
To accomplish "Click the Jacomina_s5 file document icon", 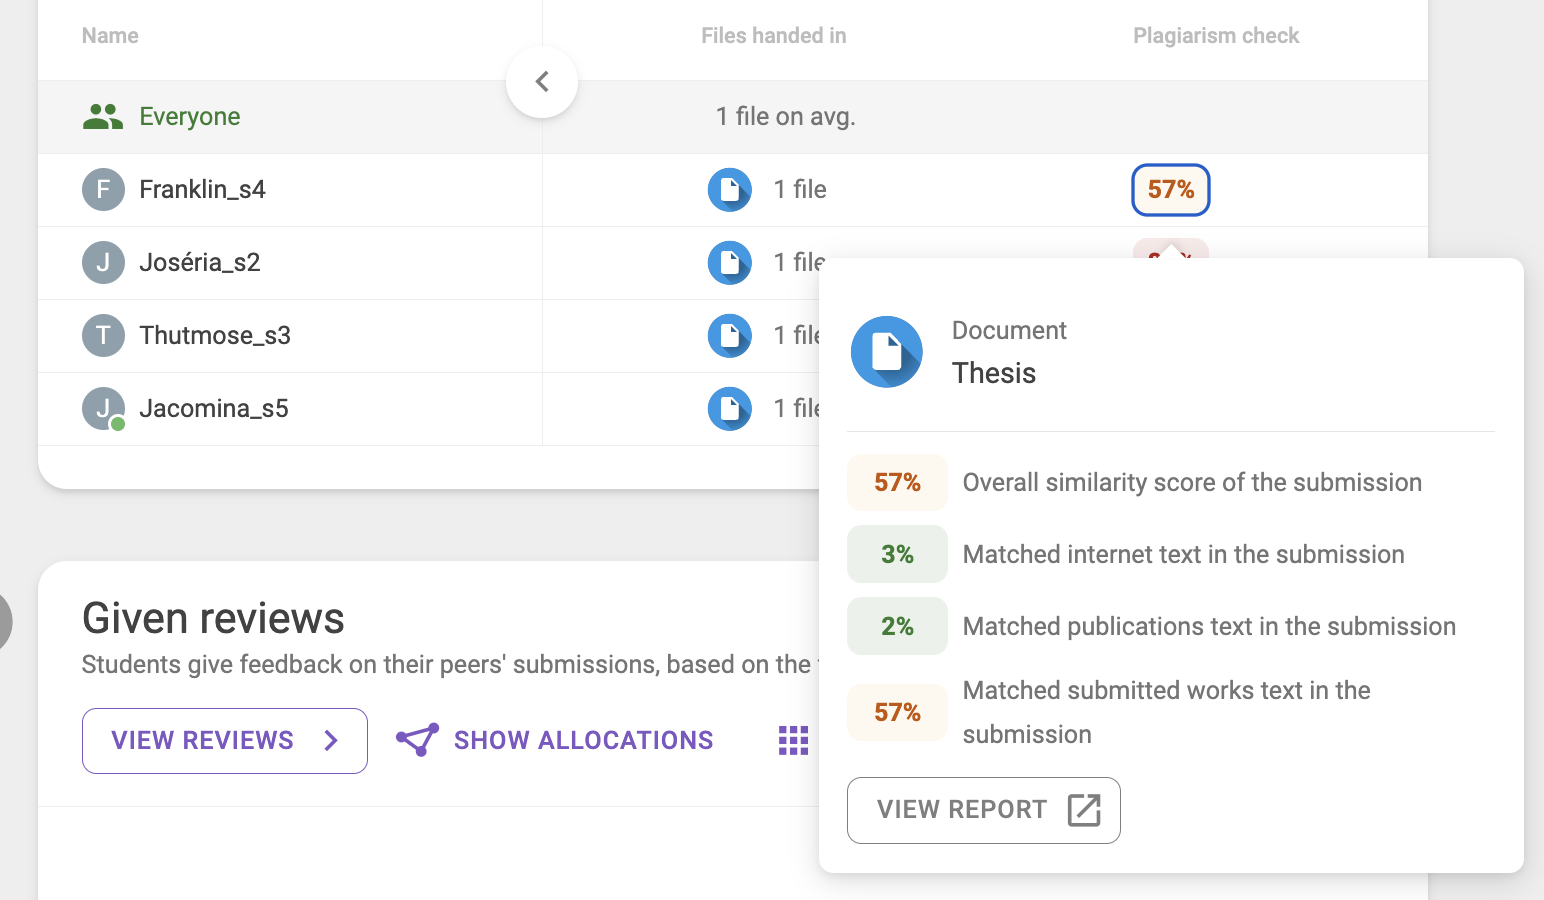I will click(x=729, y=409).
